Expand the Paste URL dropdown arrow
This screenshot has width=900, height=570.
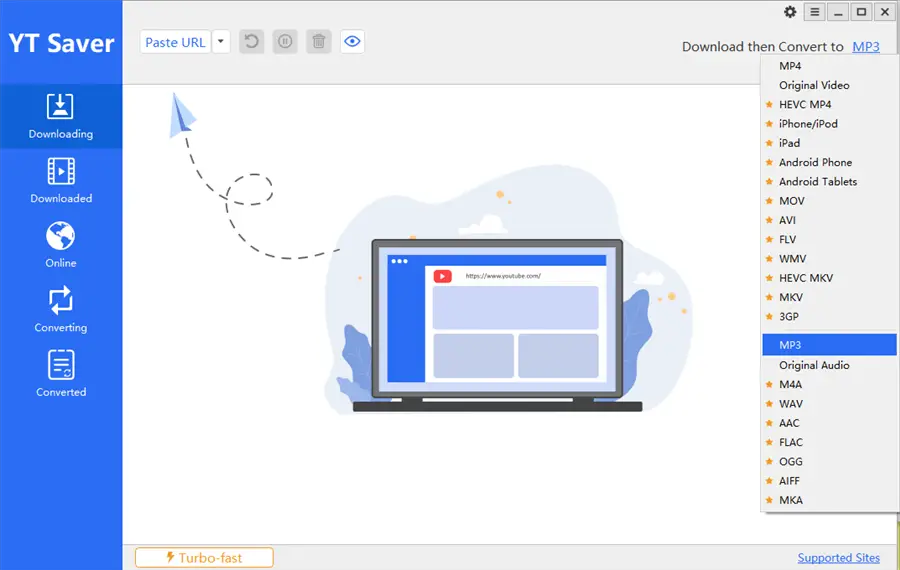click(221, 42)
